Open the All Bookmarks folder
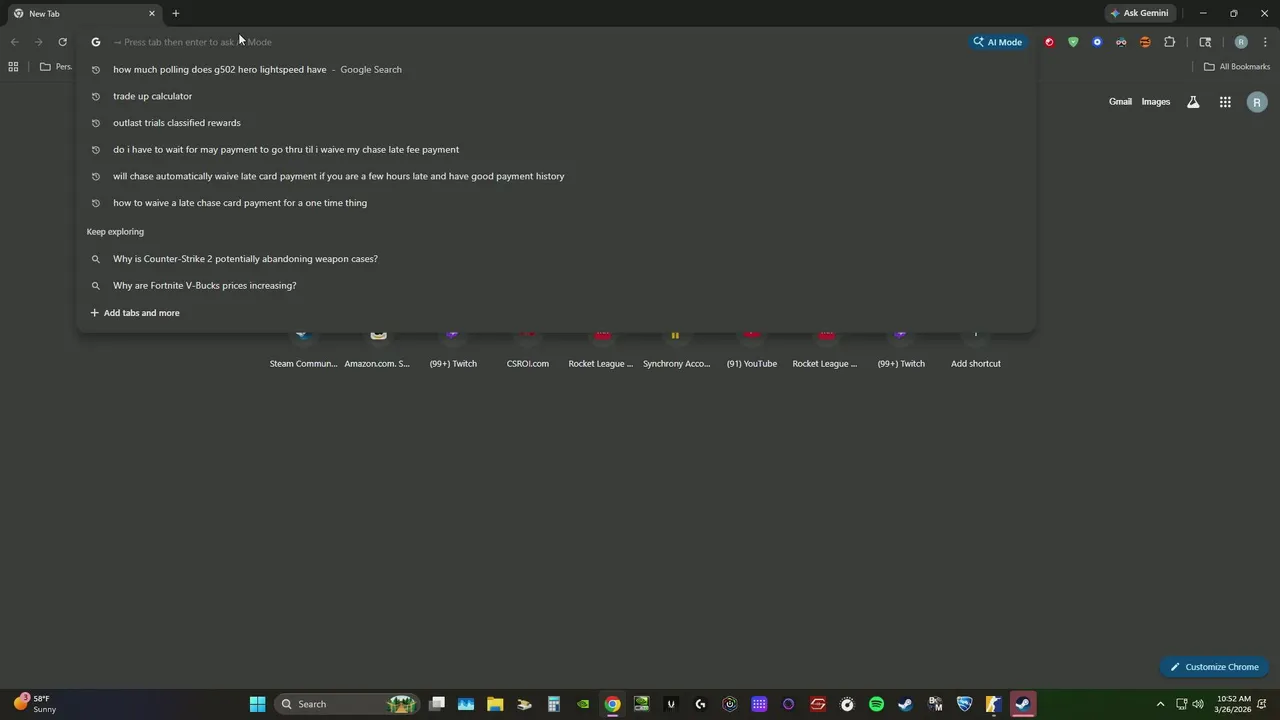Viewport: 1280px width, 720px height. pyautogui.click(x=1237, y=67)
